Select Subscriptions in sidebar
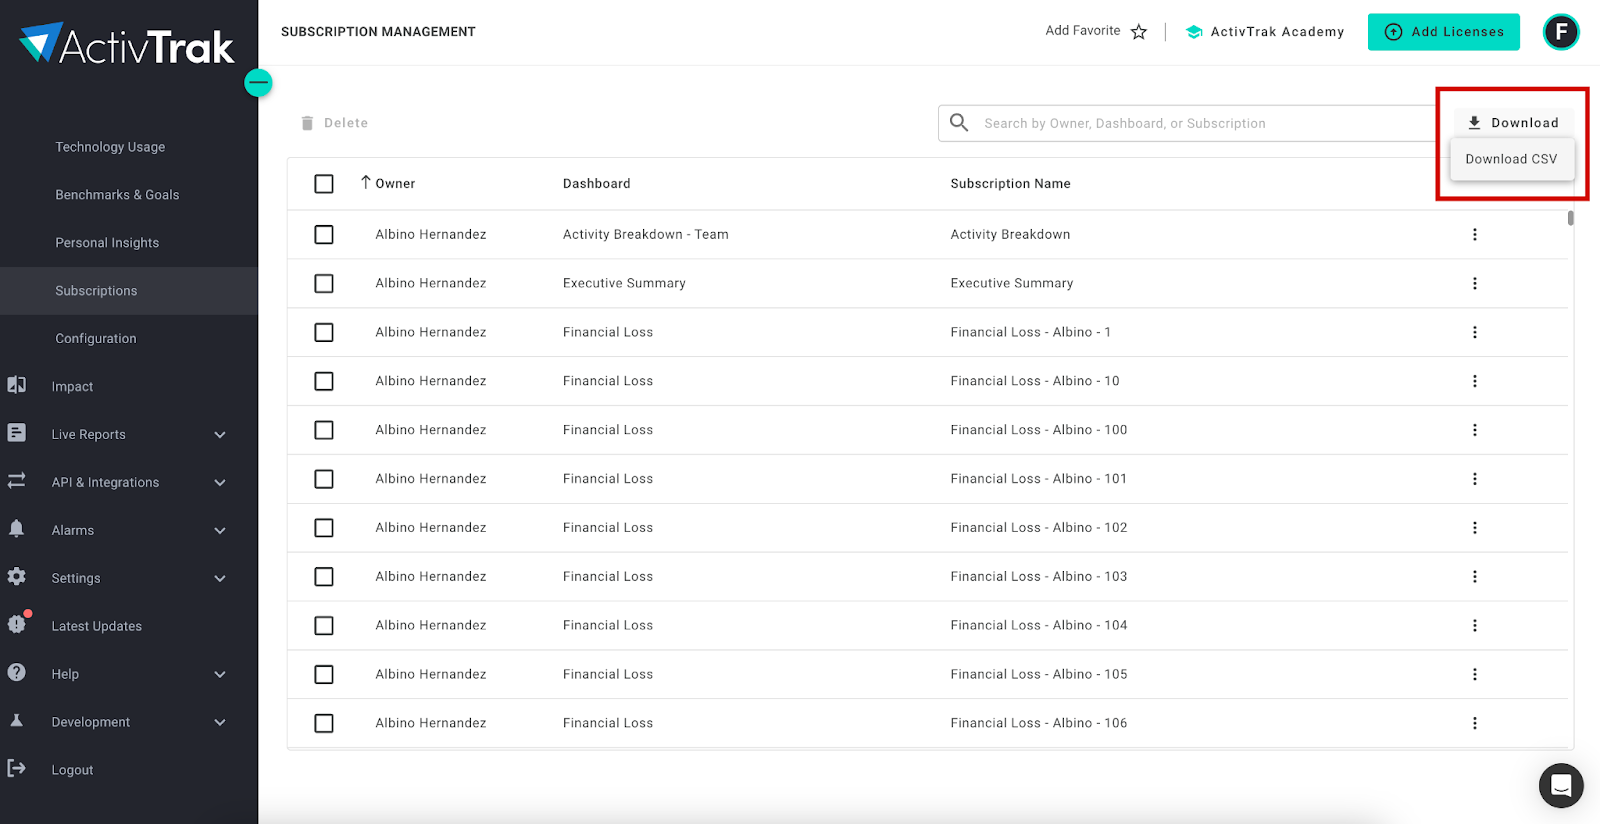The height and width of the screenshot is (824, 1600). (129, 291)
